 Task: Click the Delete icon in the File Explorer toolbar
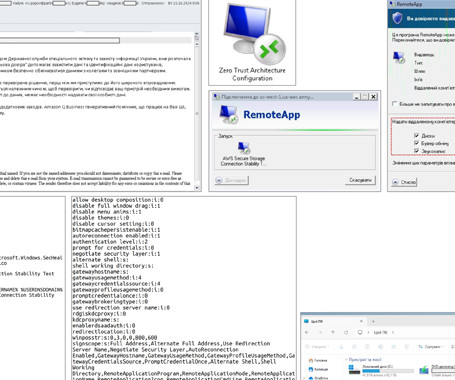[x=407, y=347]
